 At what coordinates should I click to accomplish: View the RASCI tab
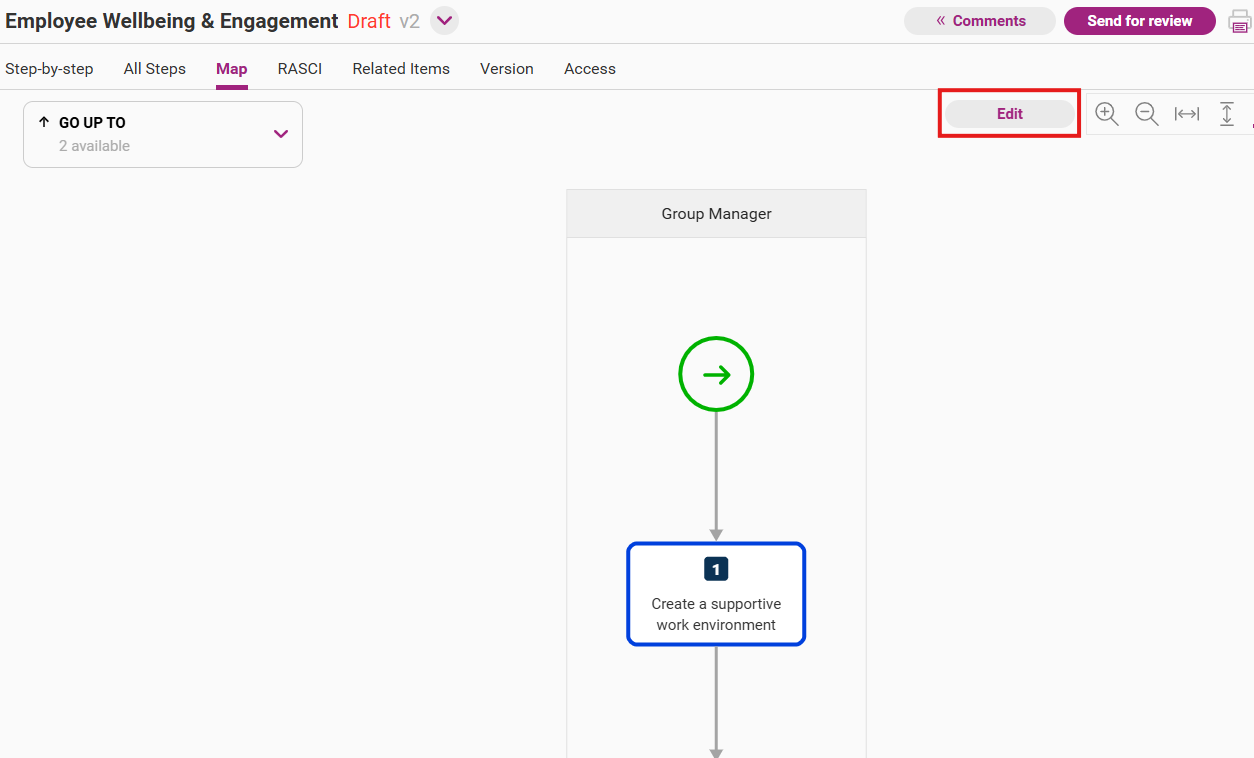(x=300, y=69)
